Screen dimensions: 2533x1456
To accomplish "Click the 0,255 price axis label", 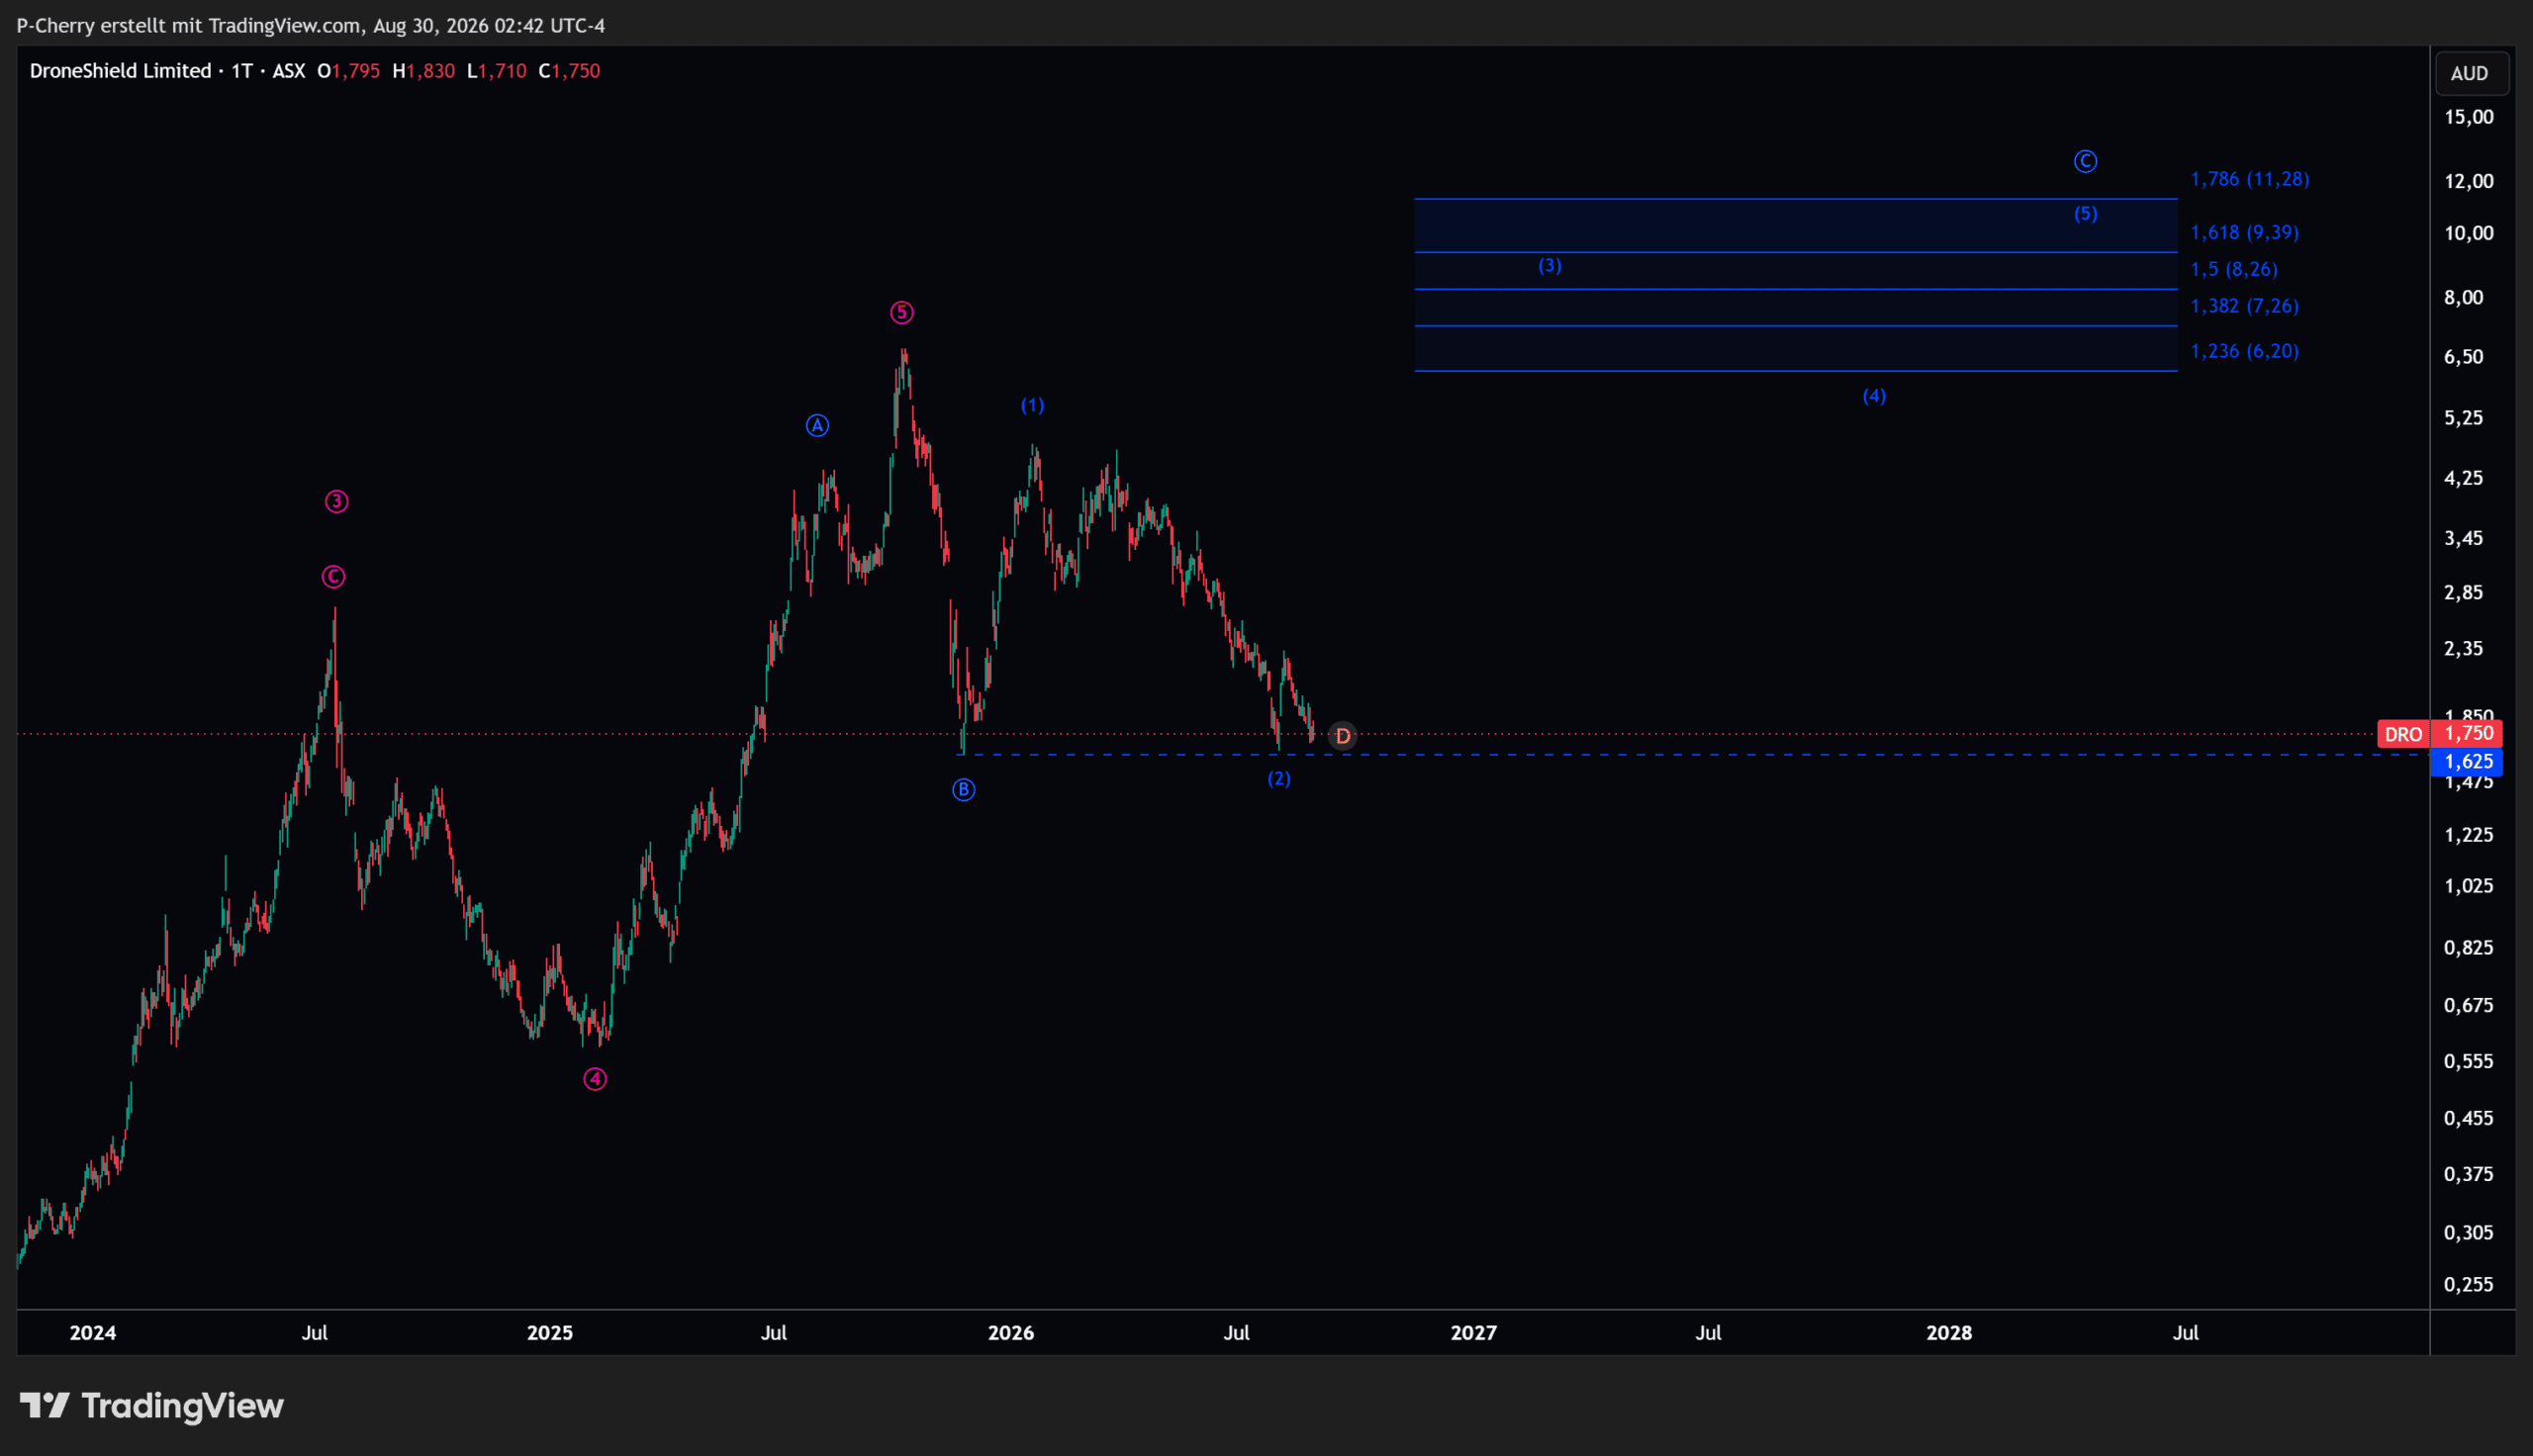I will pyautogui.click(x=2469, y=1284).
